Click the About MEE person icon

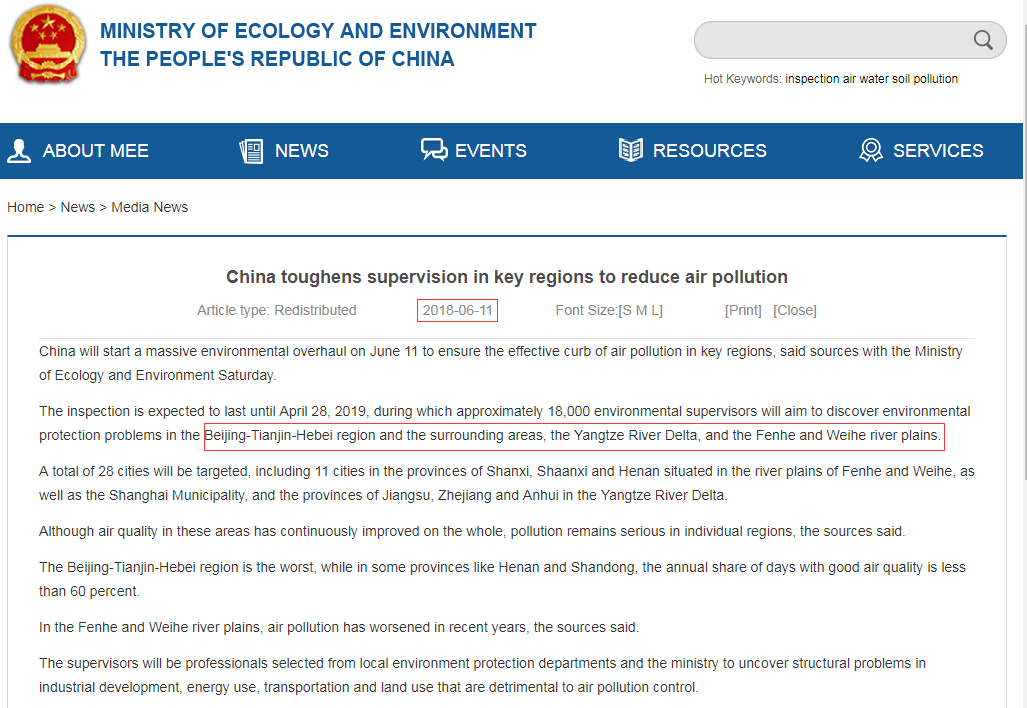coord(19,151)
